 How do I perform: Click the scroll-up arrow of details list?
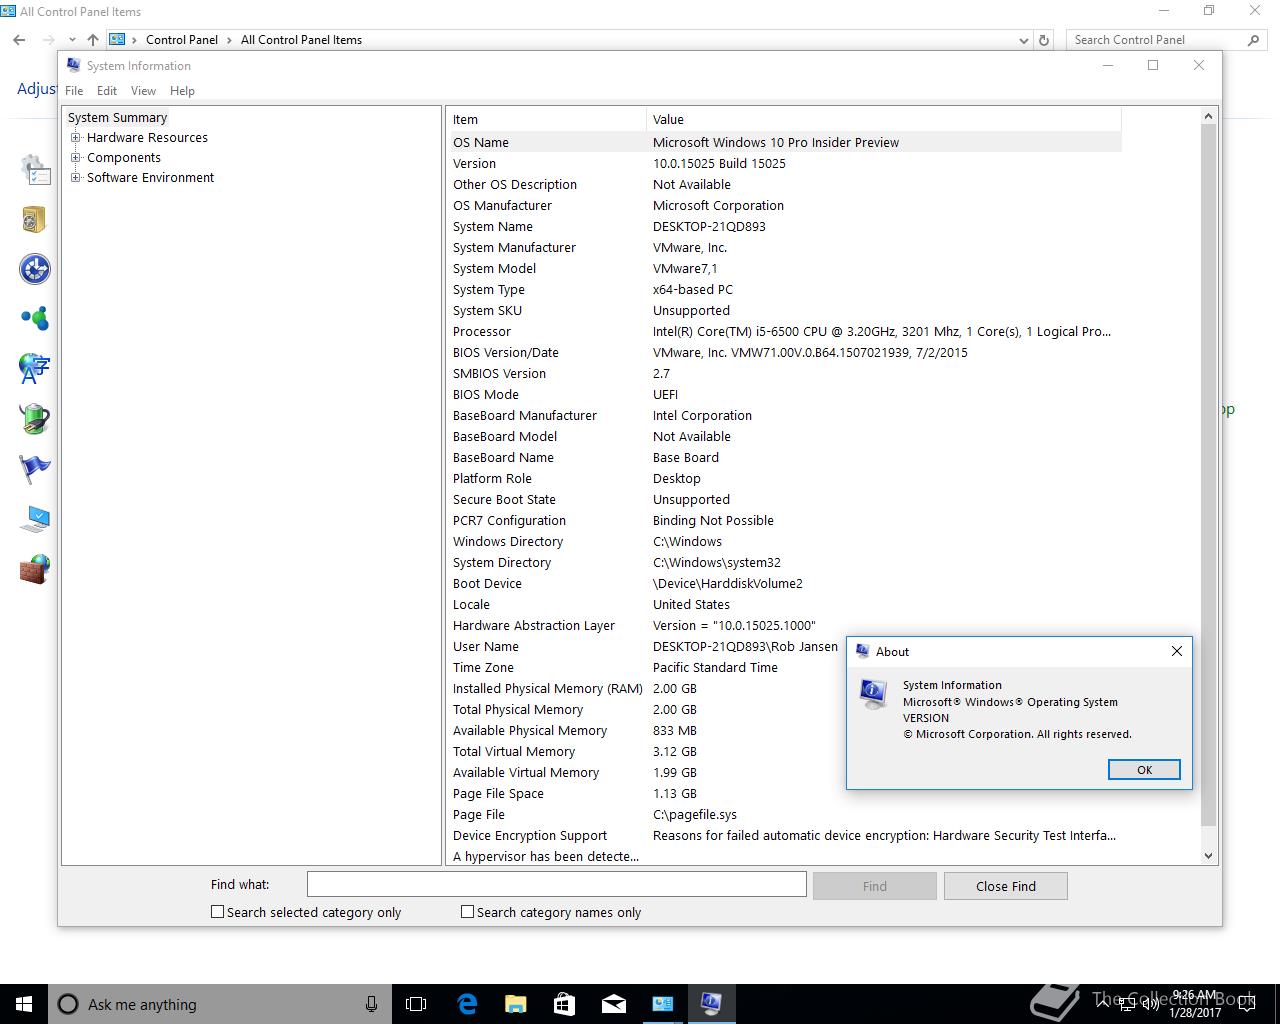[1208, 116]
